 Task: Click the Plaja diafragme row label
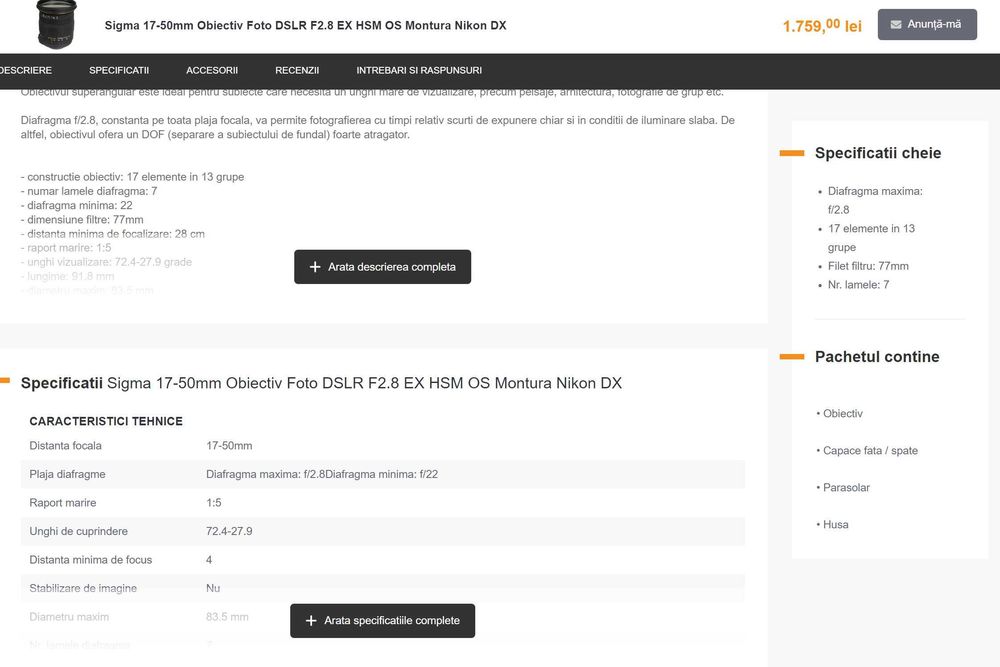coord(67,474)
